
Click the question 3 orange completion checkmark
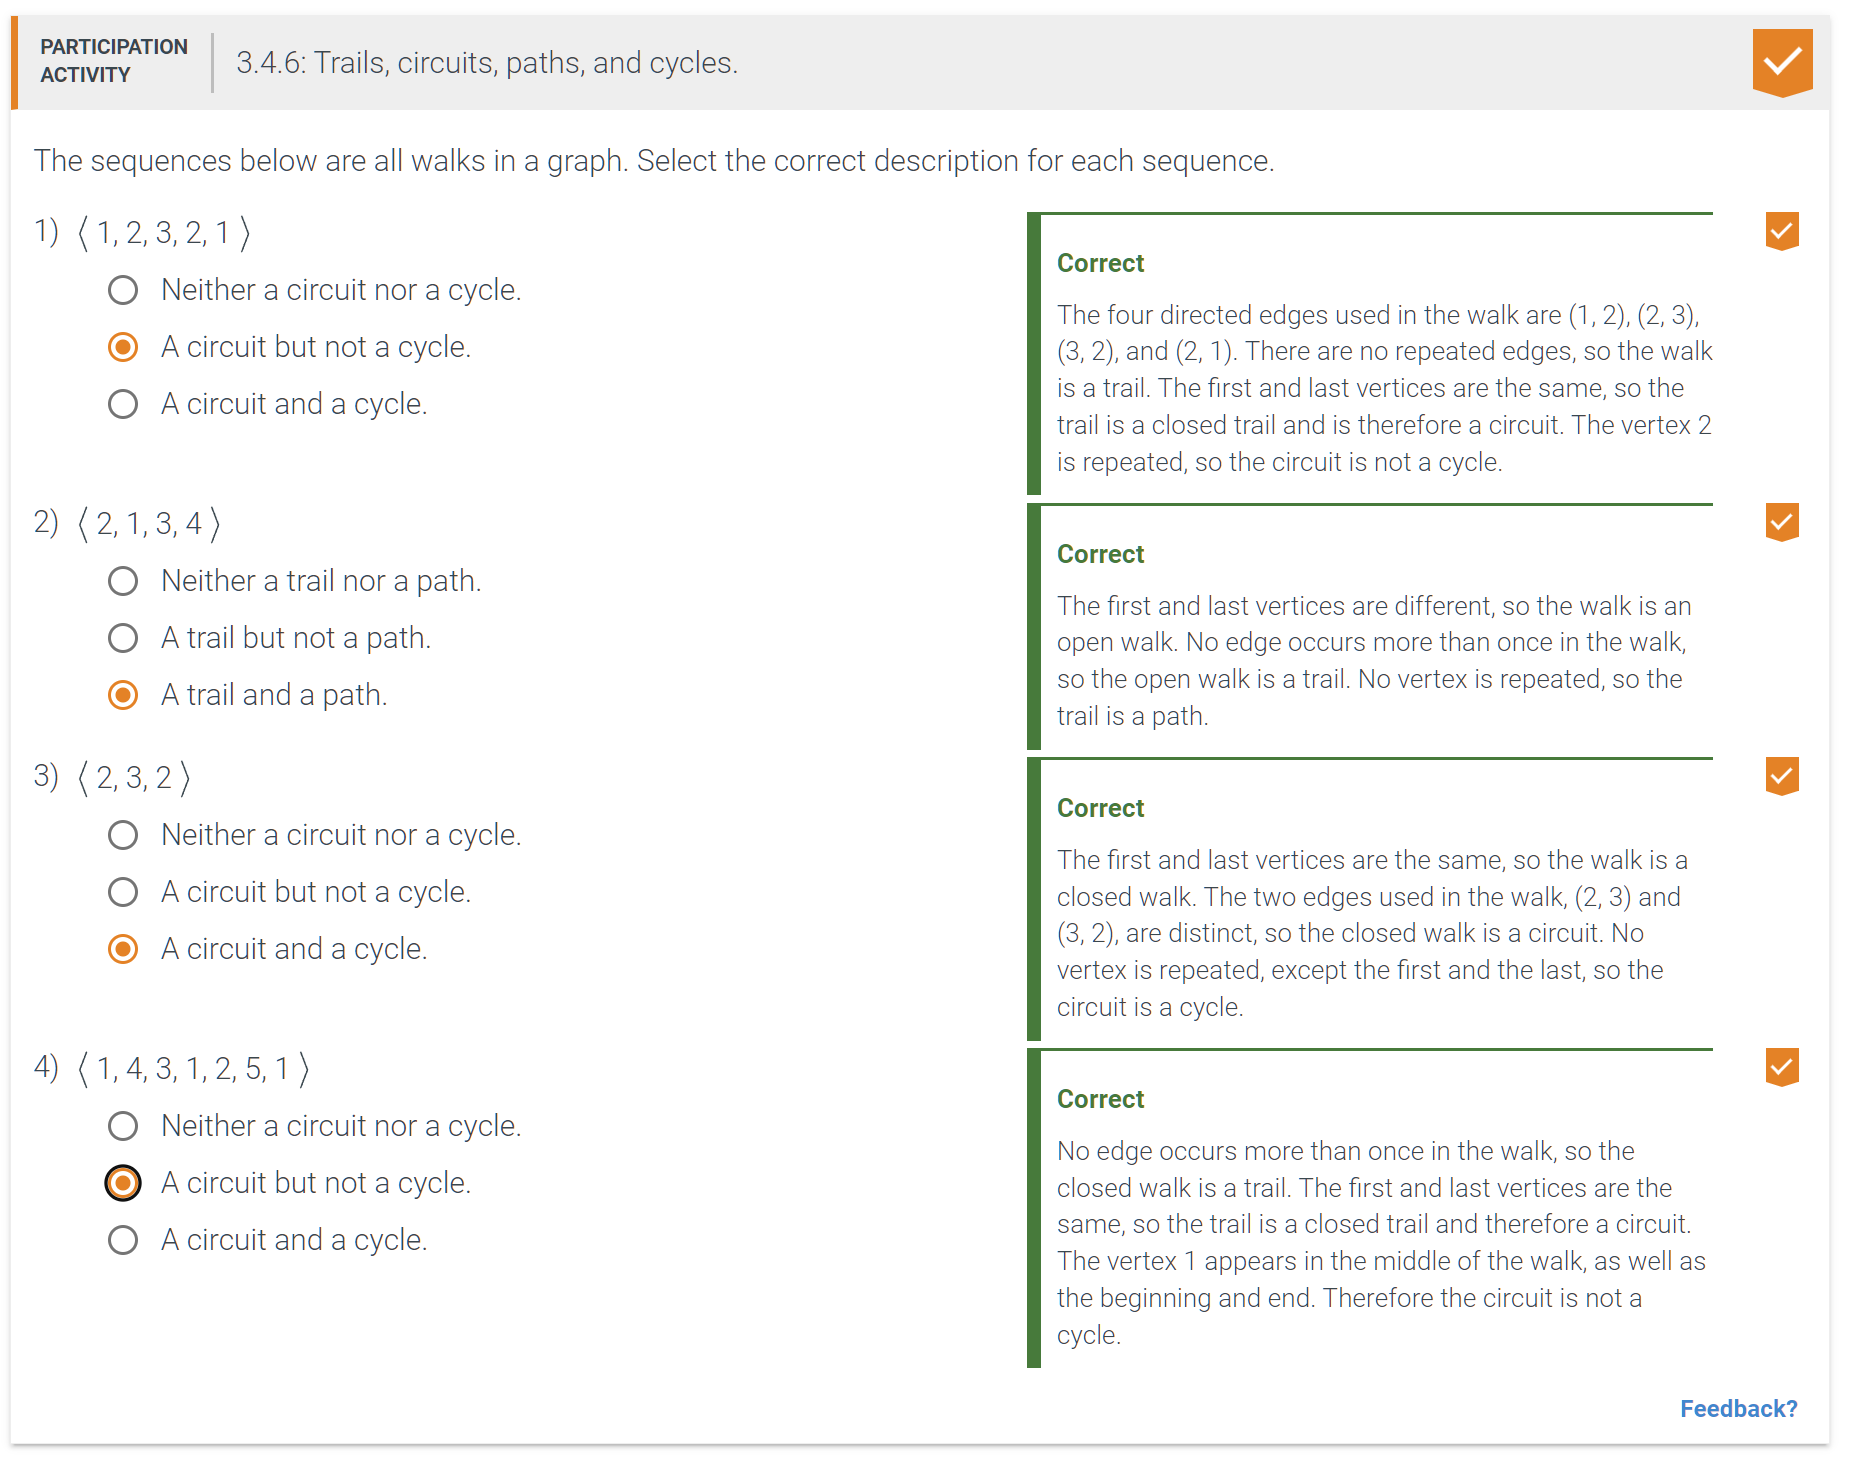(1781, 776)
